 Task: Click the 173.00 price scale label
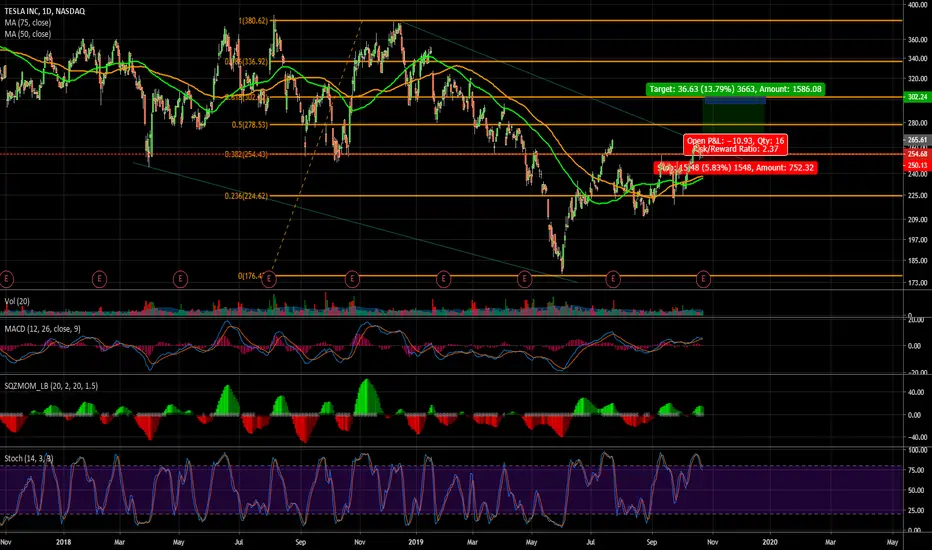coord(918,283)
